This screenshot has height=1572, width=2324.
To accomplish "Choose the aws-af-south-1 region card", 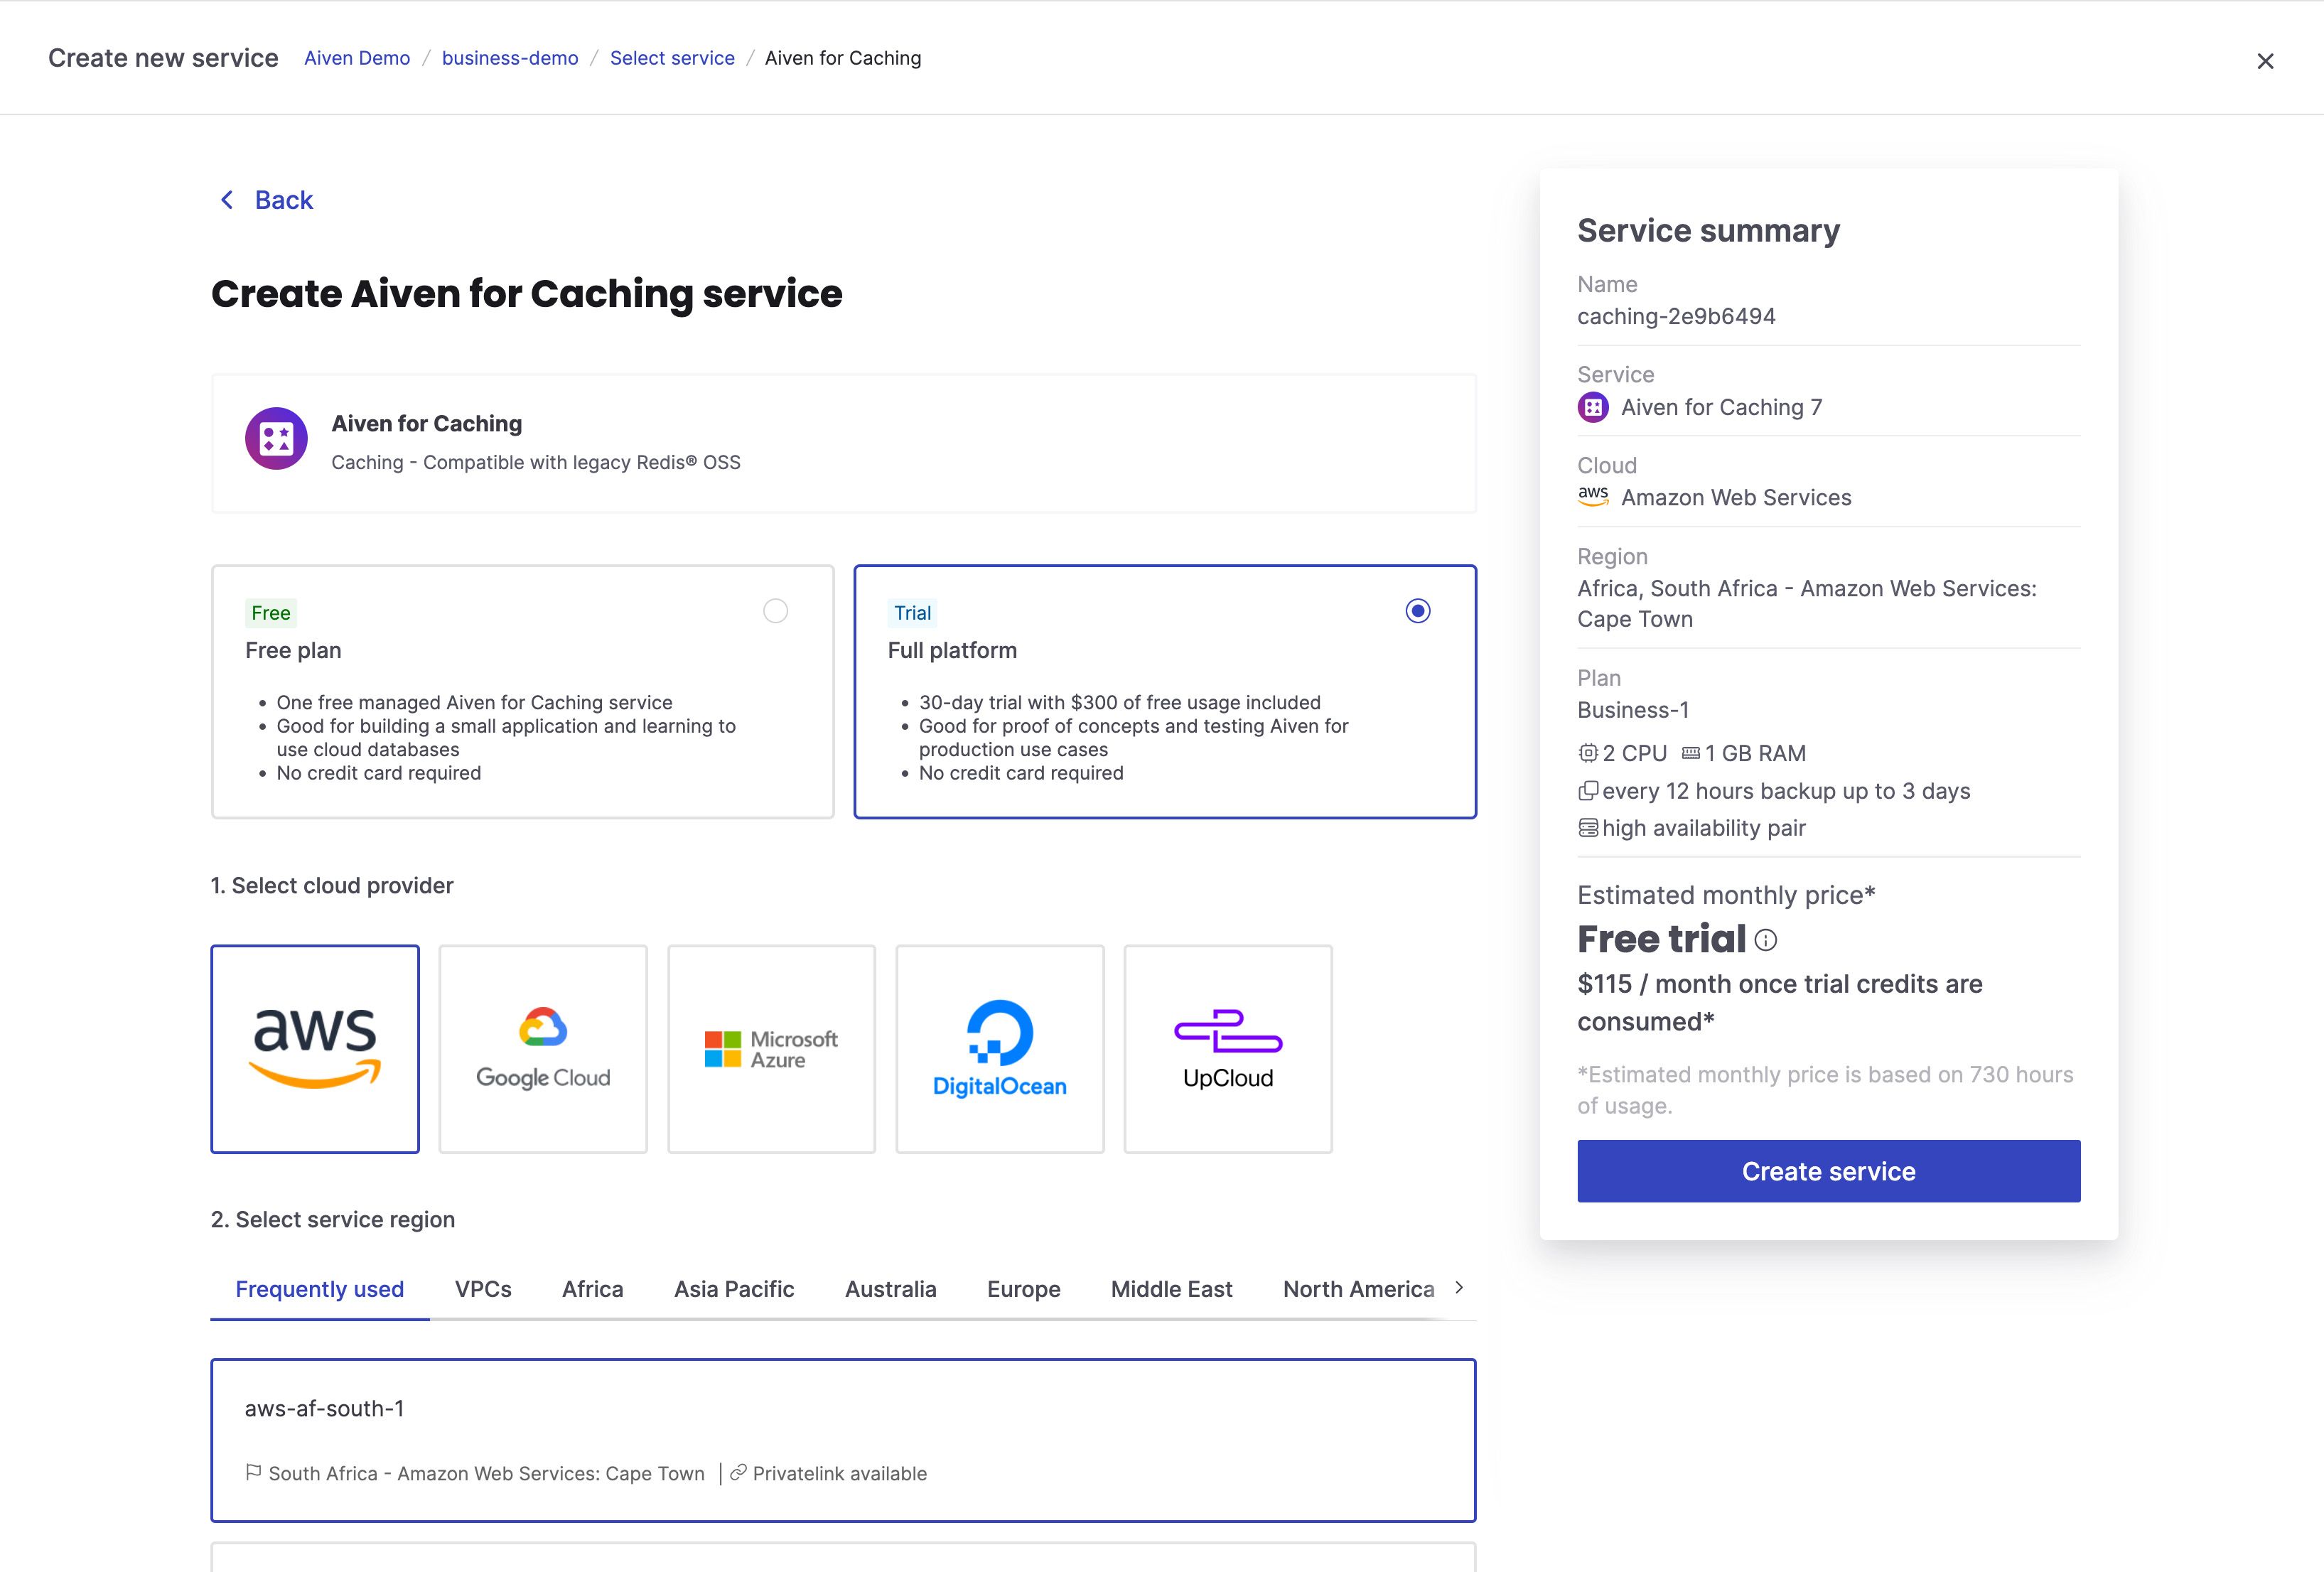I will pyautogui.click(x=843, y=1439).
